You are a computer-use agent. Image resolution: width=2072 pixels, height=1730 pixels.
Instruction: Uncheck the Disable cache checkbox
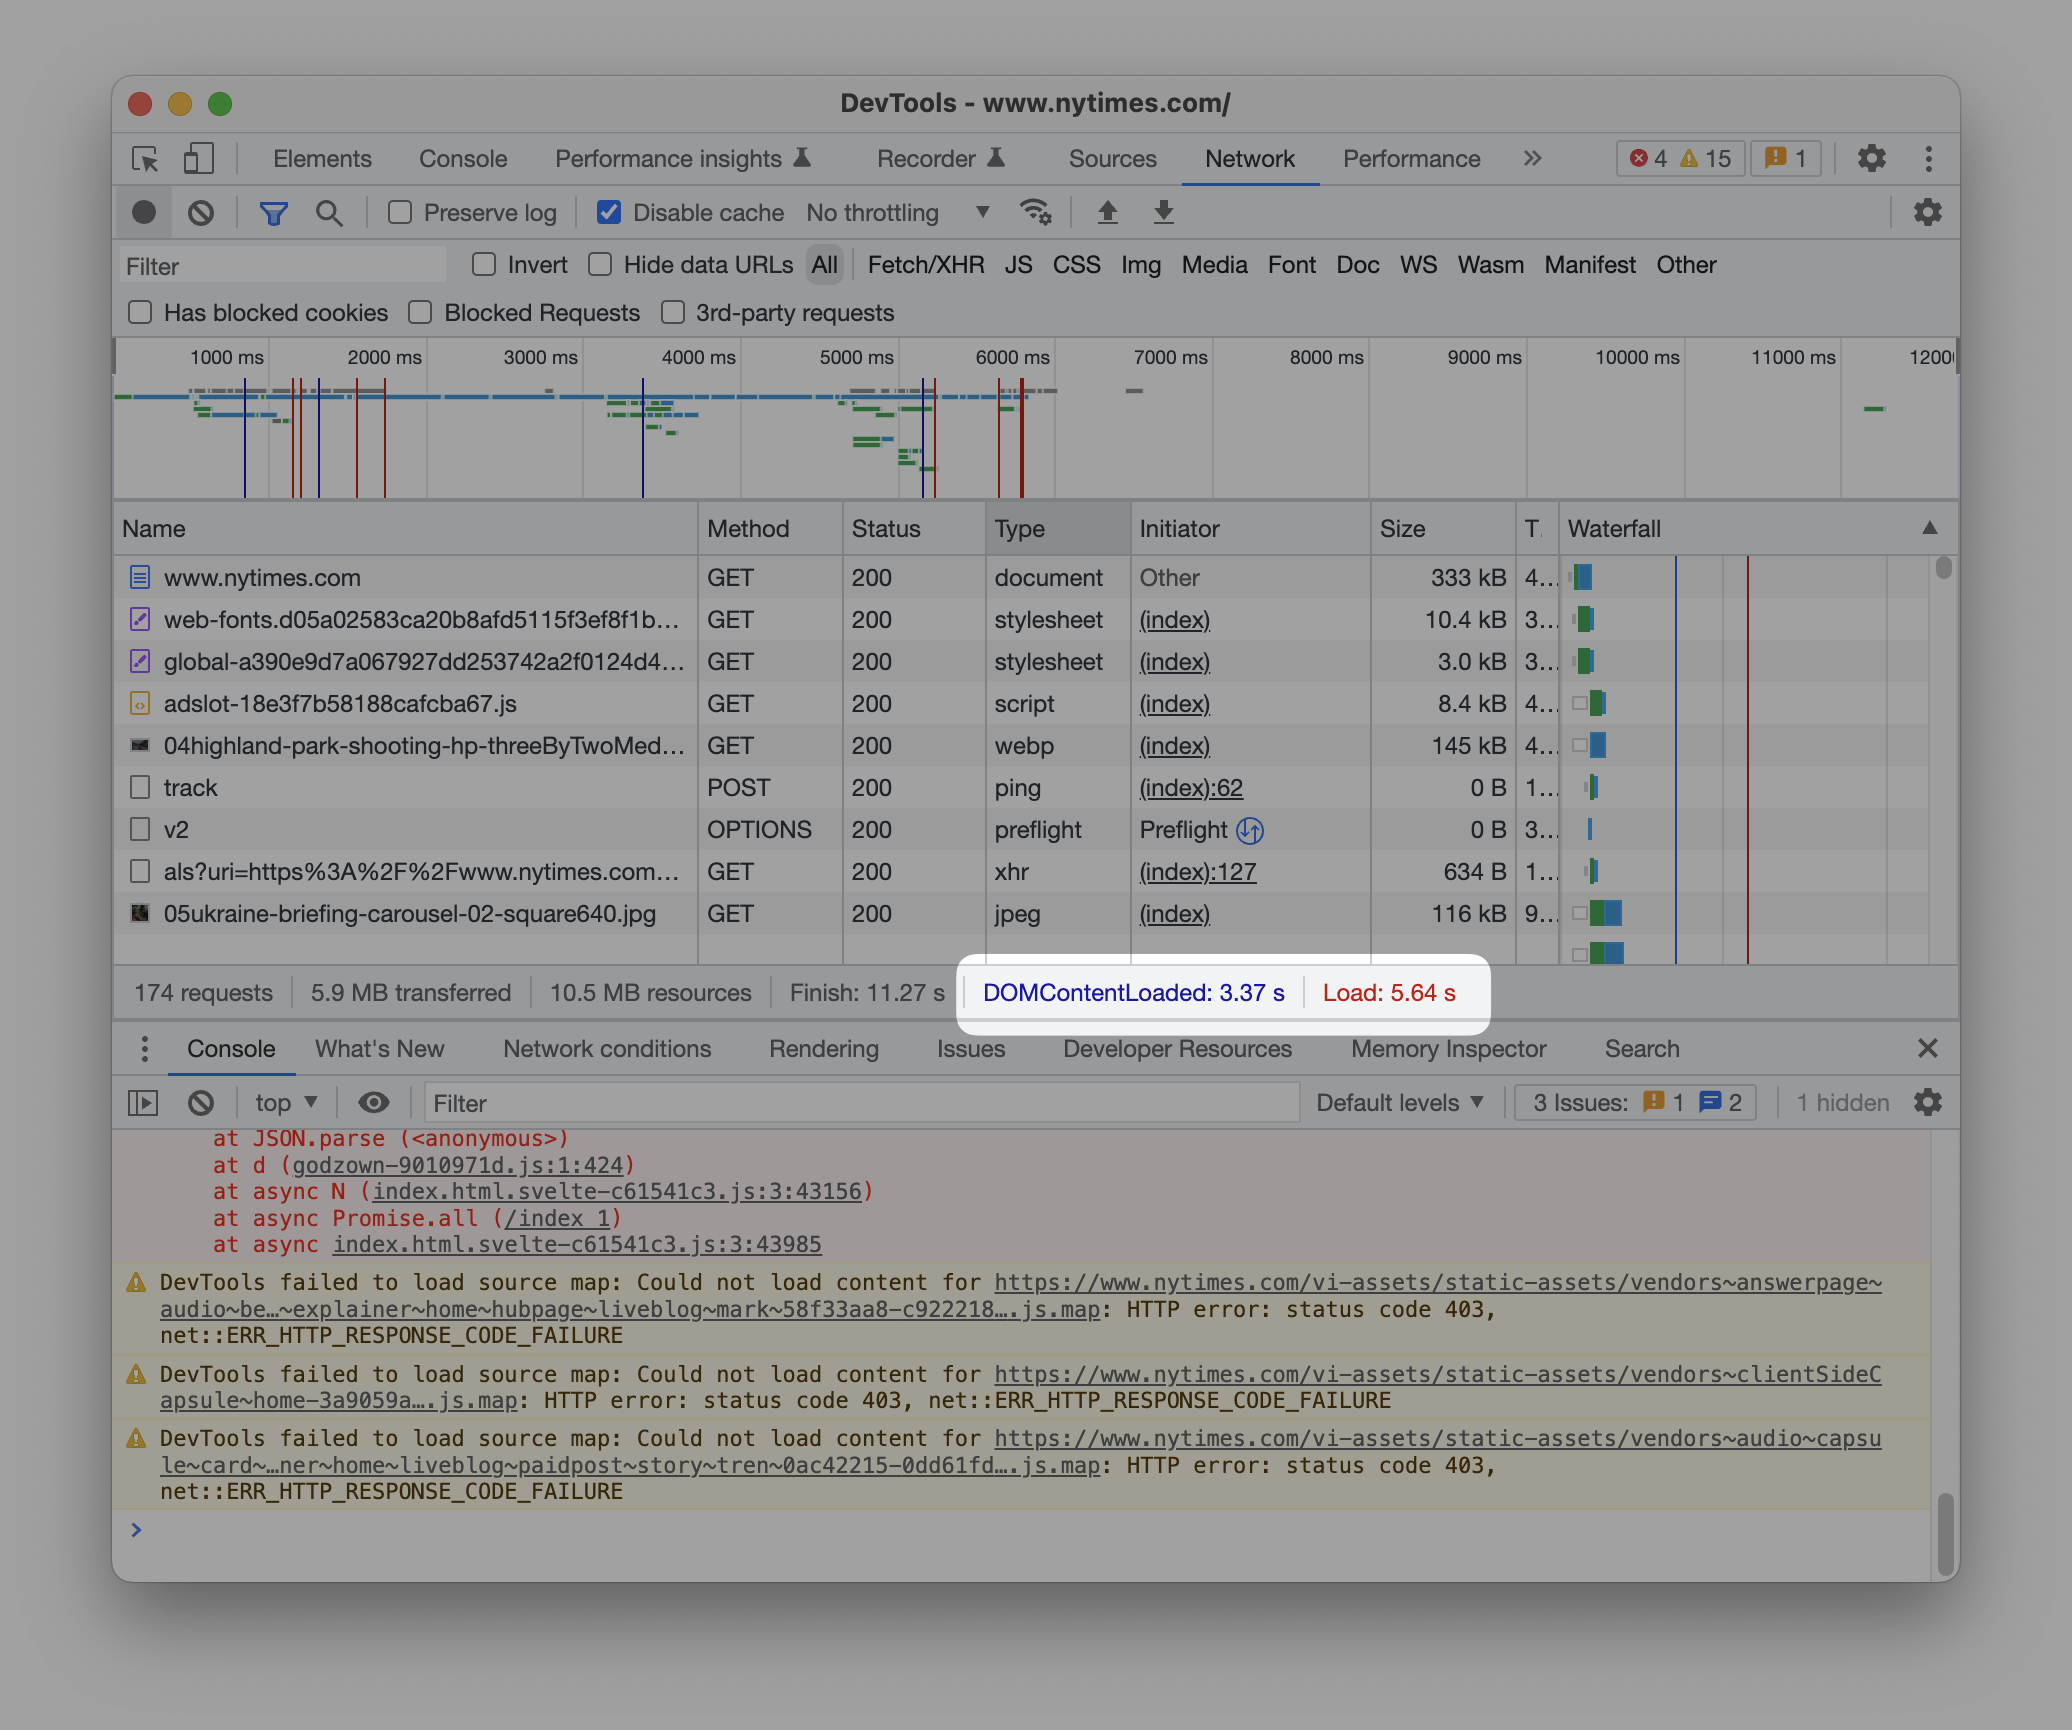coord(608,212)
